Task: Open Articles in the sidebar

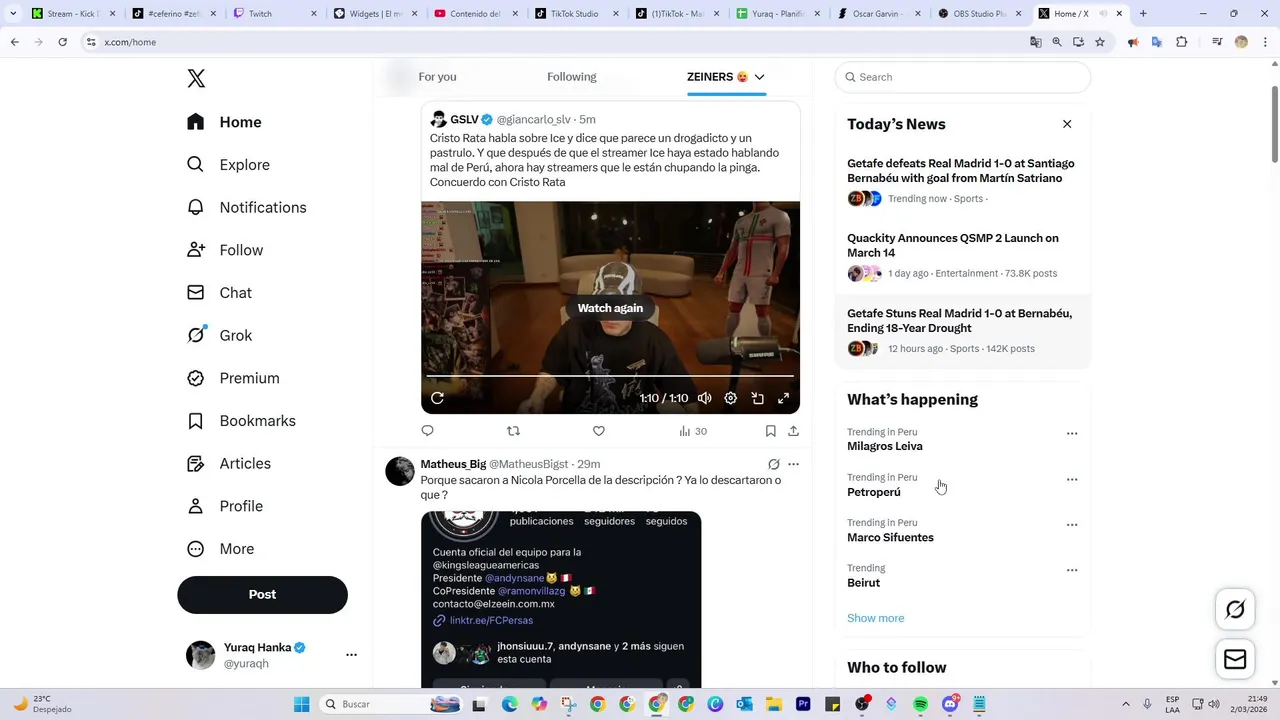Action: (x=229, y=464)
